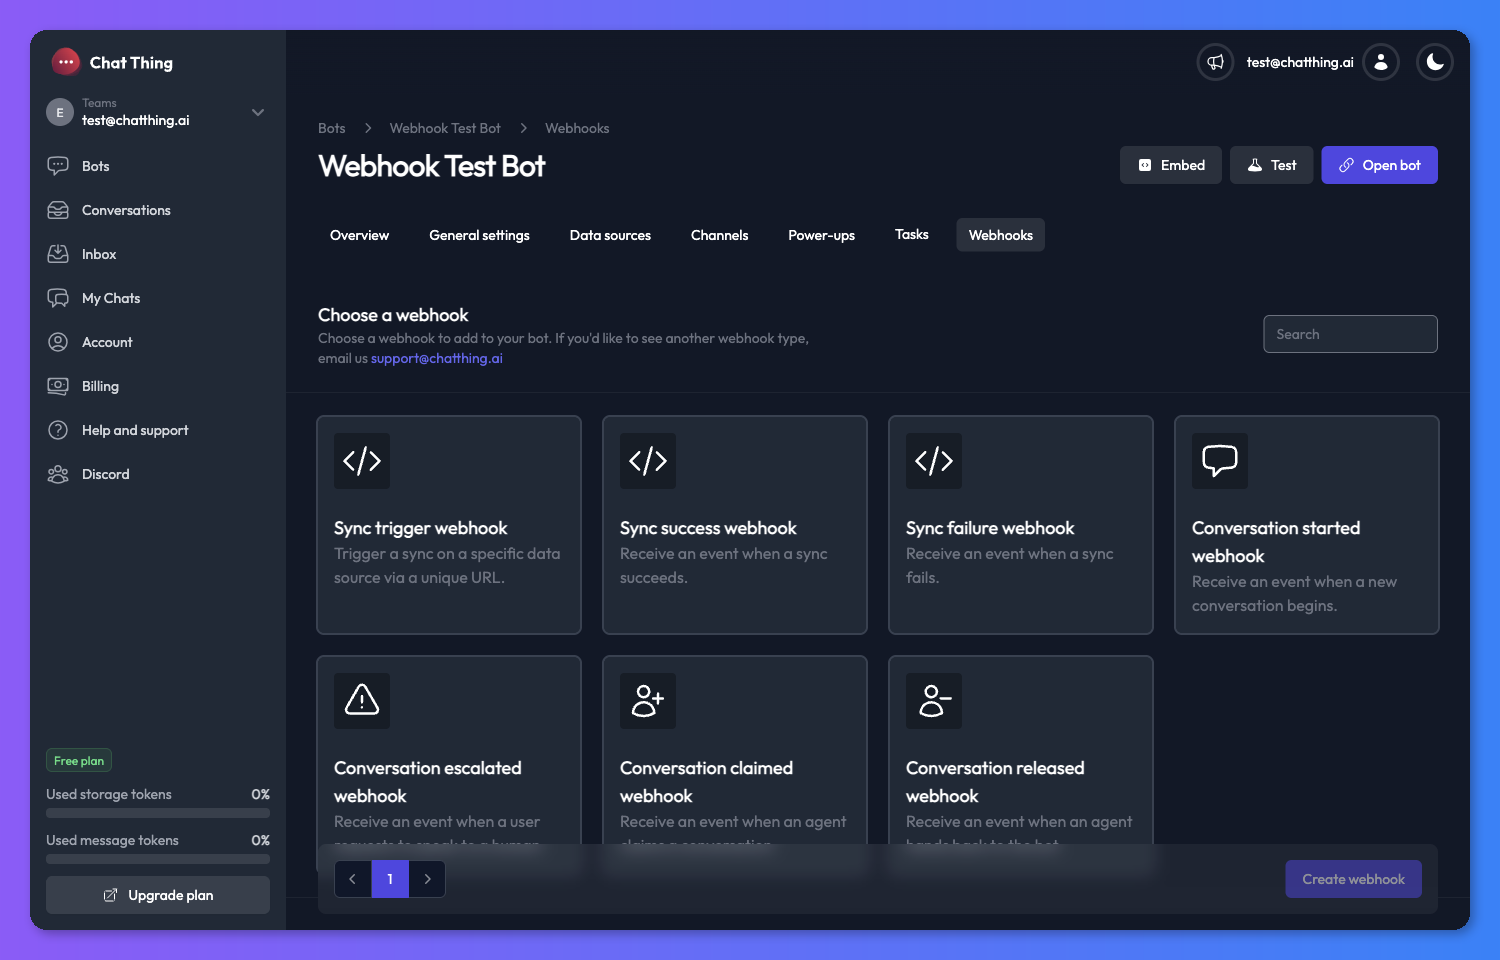Click the Free plan badge
The image size is (1500, 960).
pyautogui.click(x=79, y=761)
